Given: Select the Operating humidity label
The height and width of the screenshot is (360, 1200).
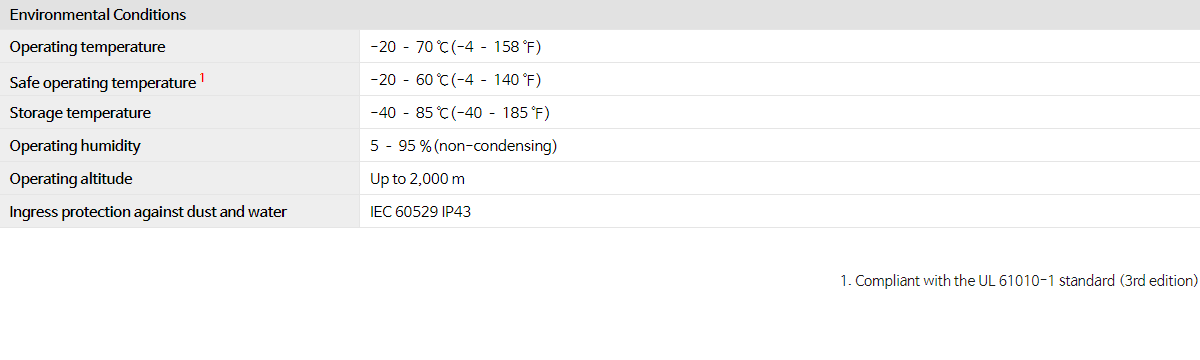Looking at the screenshot, I should (x=75, y=146).
